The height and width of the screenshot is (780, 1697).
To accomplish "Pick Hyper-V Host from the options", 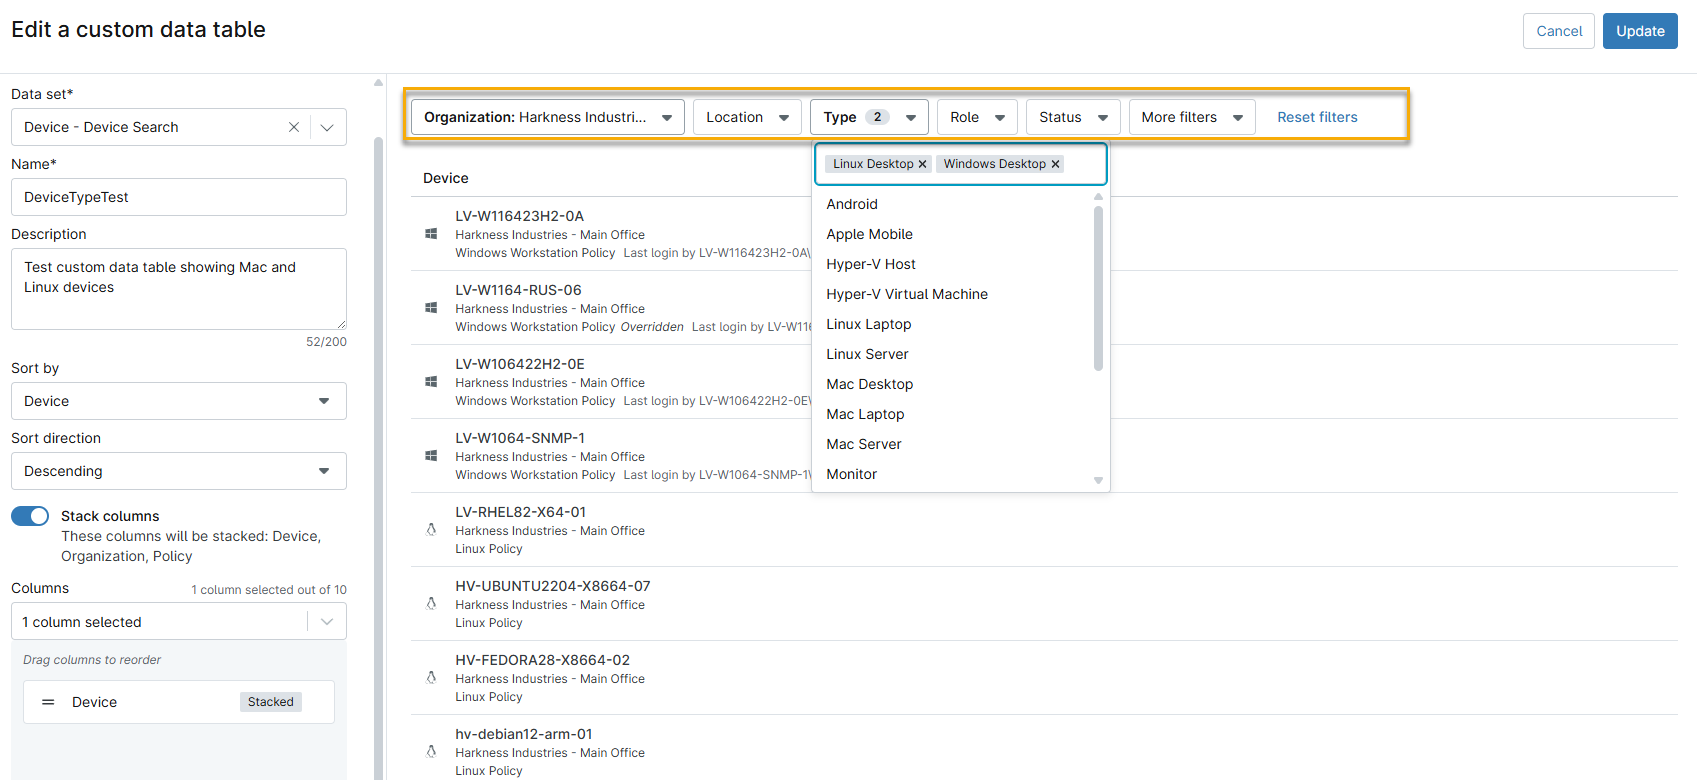I will coord(870,264).
